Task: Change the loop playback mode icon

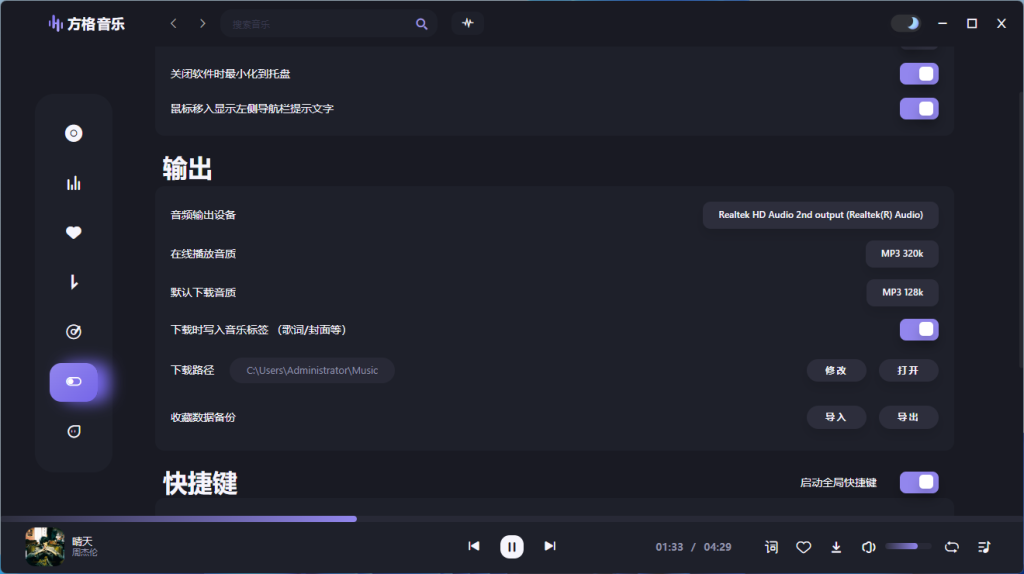Action: (x=952, y=547)
